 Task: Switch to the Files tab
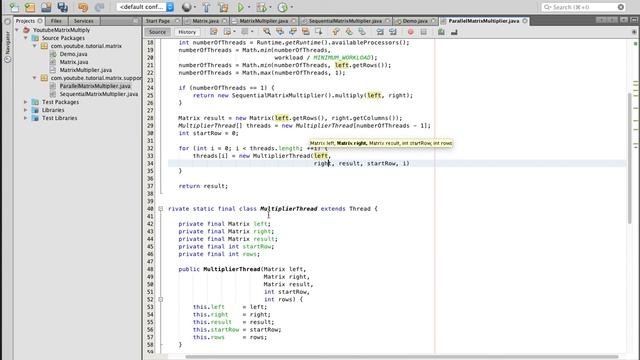(56, 21)
